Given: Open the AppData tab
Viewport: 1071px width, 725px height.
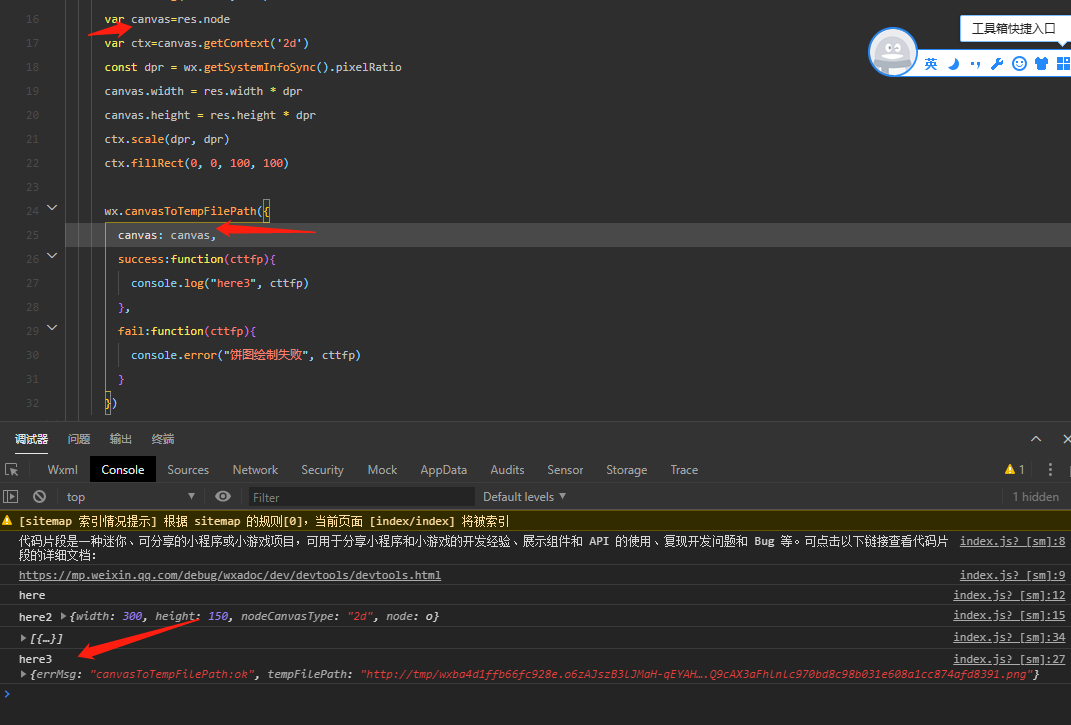Looking at the screenshot, I should click(x=443, y=469).
